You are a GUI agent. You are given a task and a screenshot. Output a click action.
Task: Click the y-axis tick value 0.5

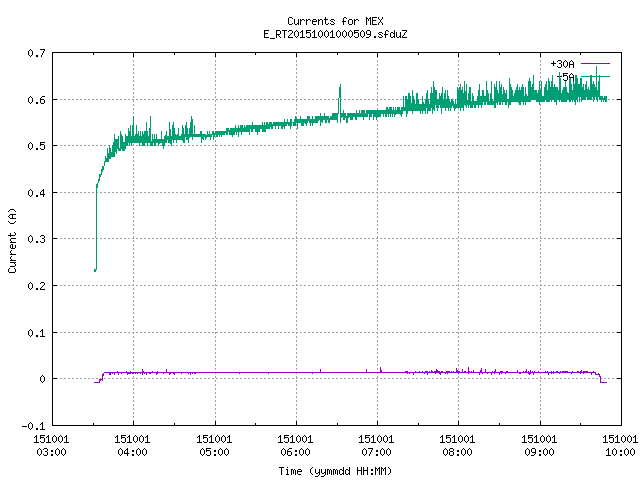(x=36, y=146)
